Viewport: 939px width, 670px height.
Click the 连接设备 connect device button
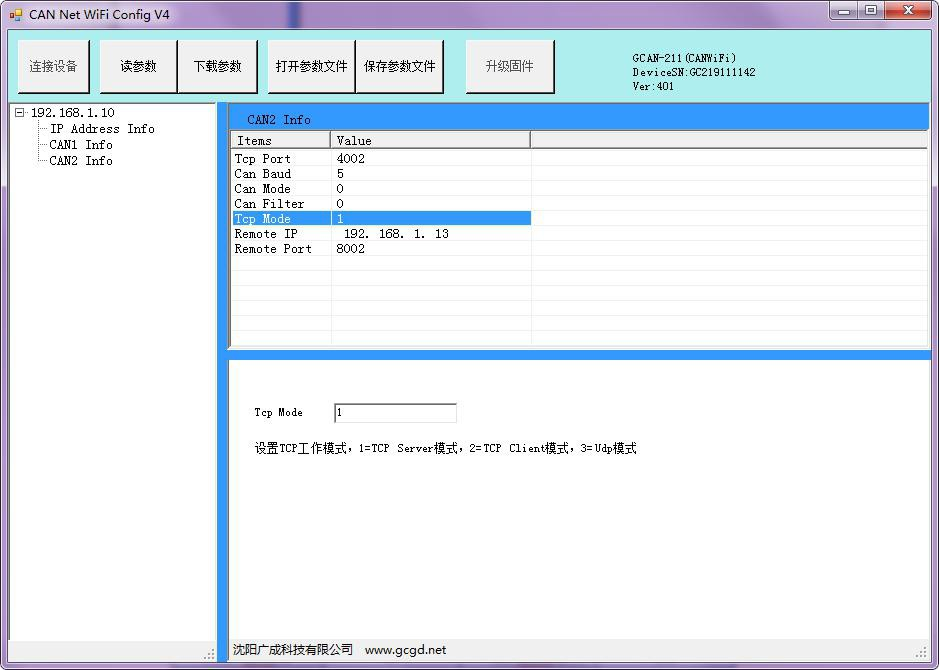53,67
